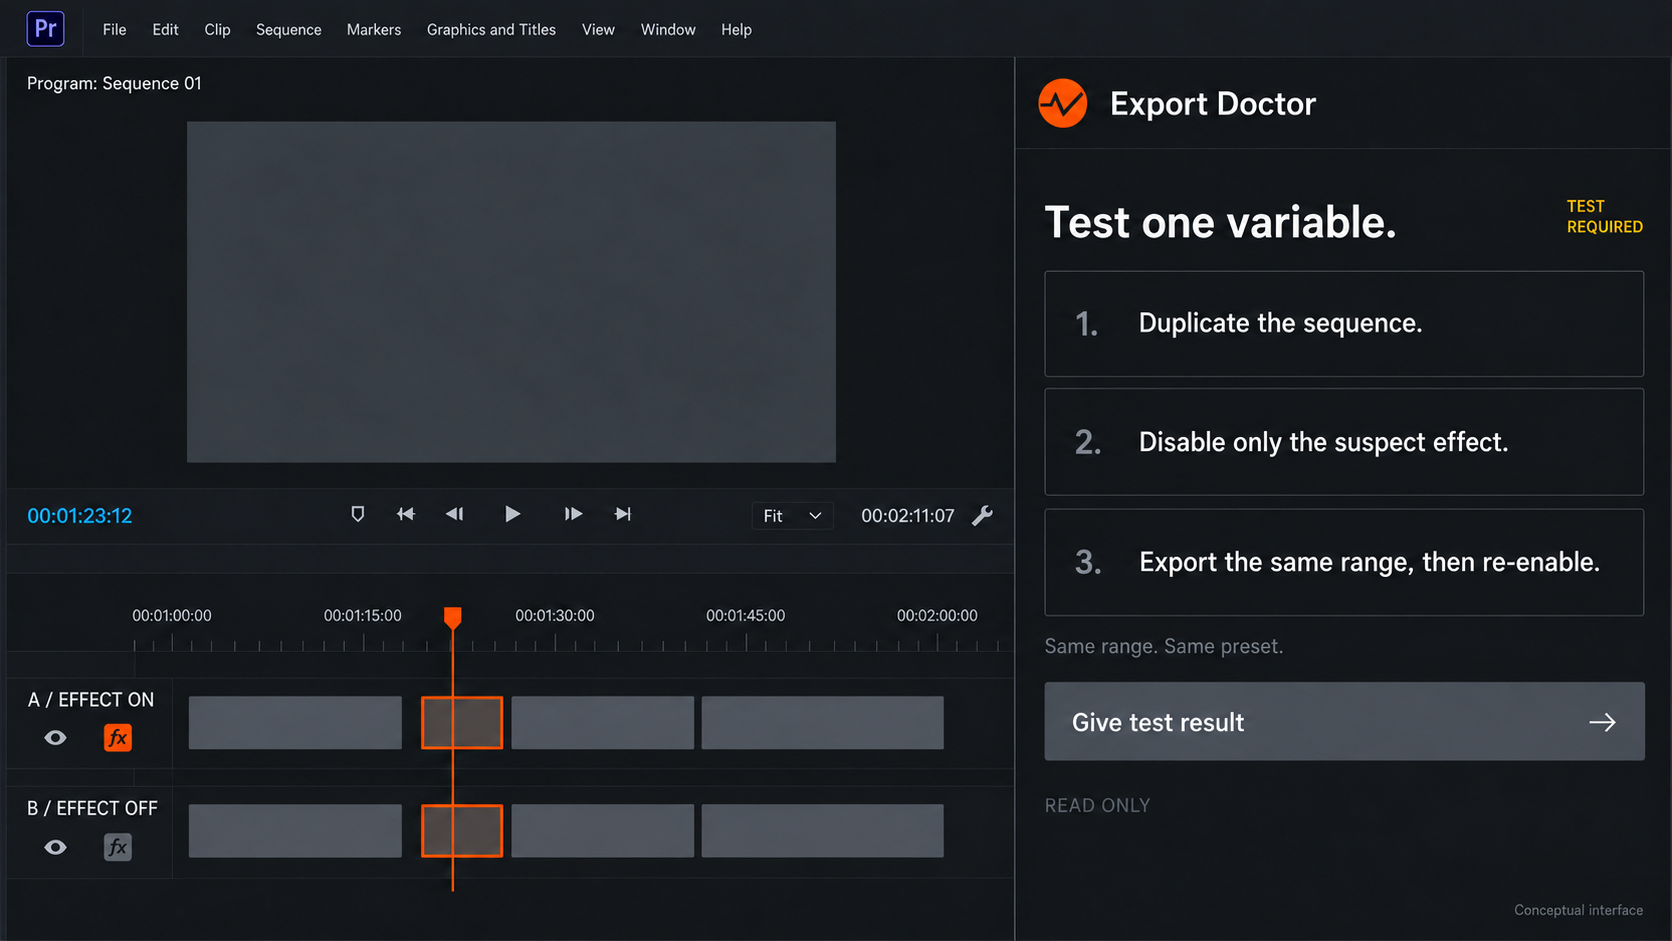Select the highlighted clip on track A
Image resolution: width=1672 pixels, height=941 pixels.
point(462,723)
